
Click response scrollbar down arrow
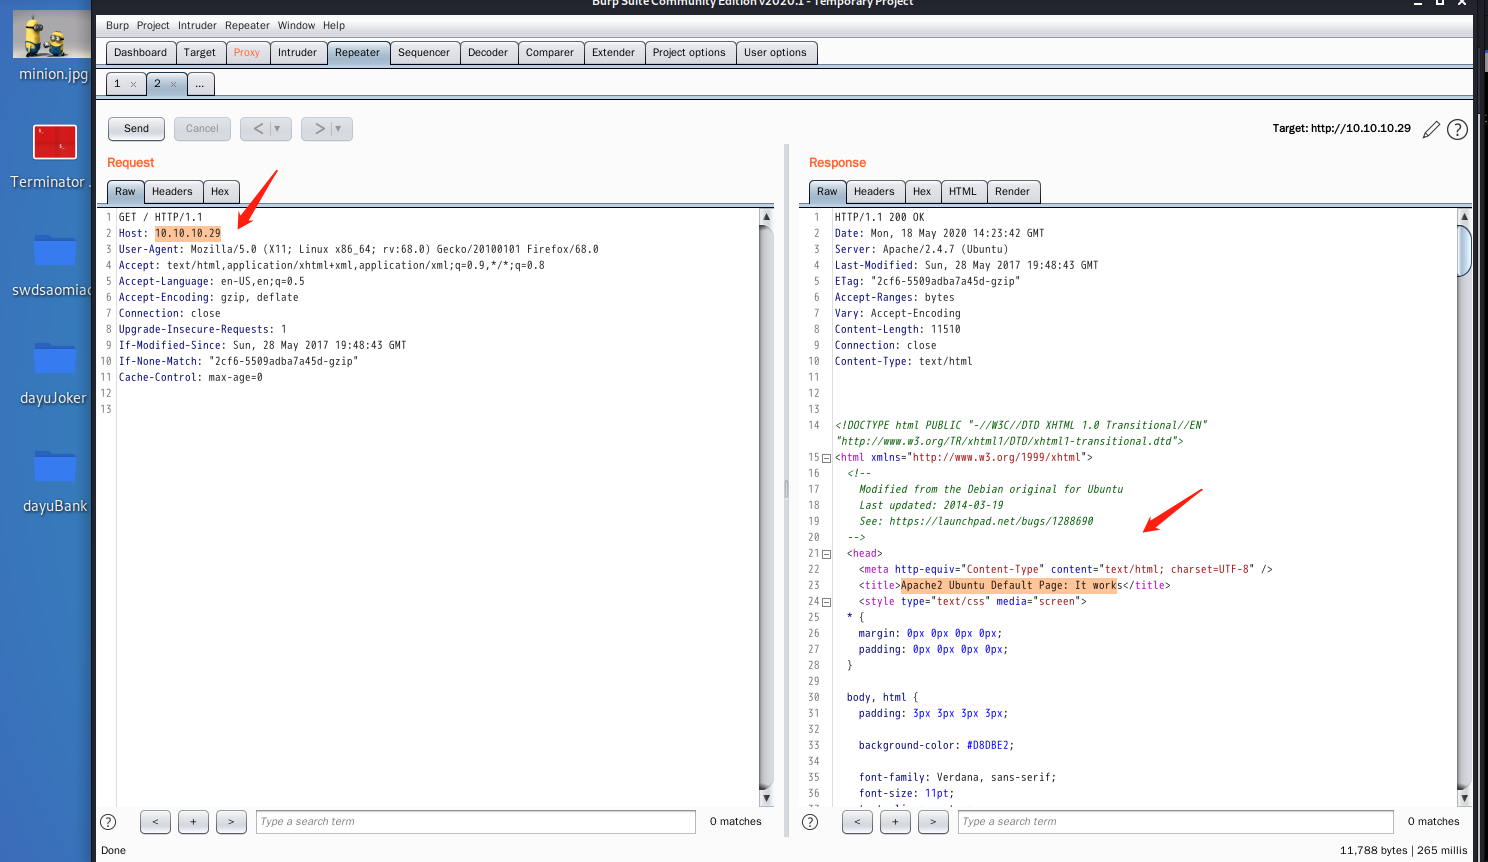tap(1464, 798)
